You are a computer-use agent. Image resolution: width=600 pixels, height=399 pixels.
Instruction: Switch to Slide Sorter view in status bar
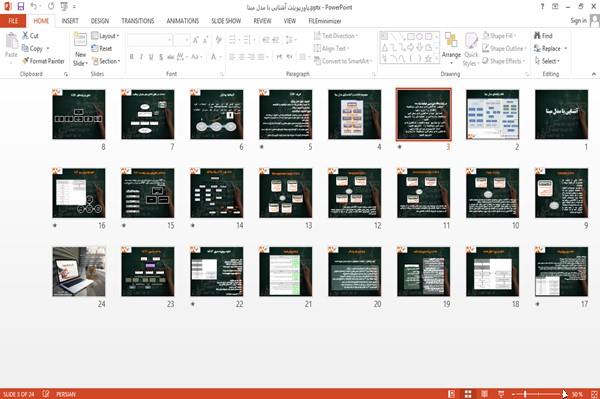468,394
